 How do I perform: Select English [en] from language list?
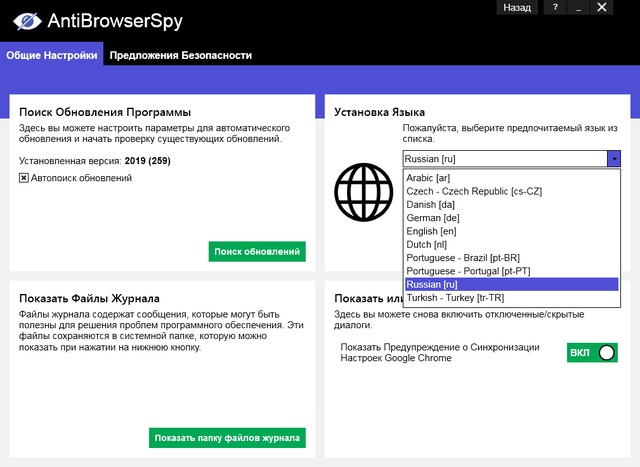click(x=431, y=230)
